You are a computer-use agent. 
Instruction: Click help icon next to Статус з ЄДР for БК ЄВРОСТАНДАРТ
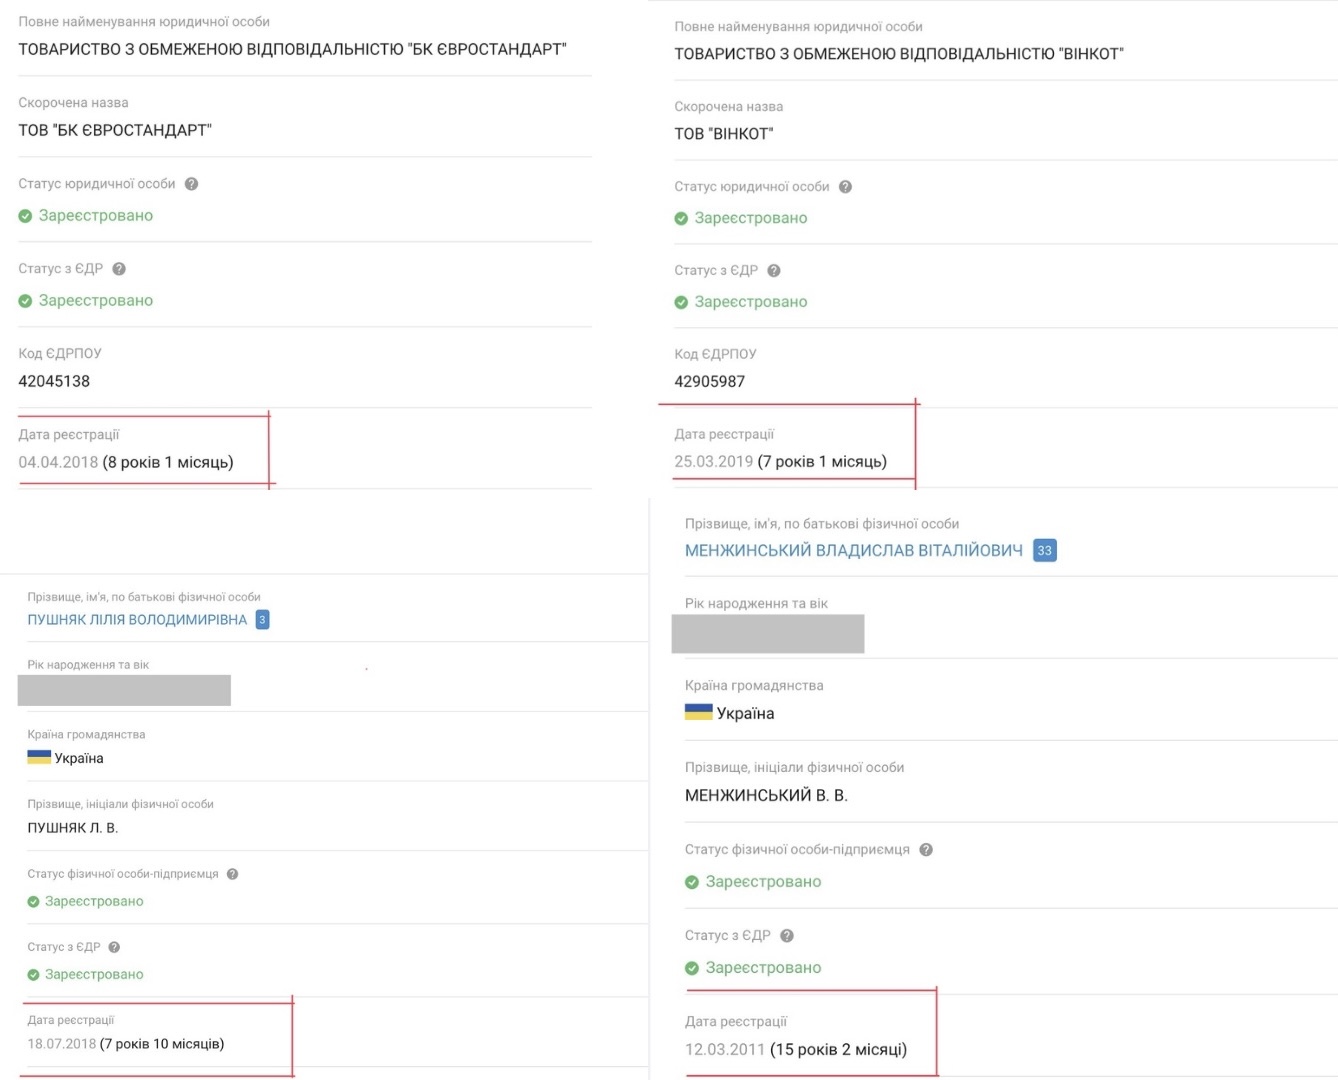[119, 269]
